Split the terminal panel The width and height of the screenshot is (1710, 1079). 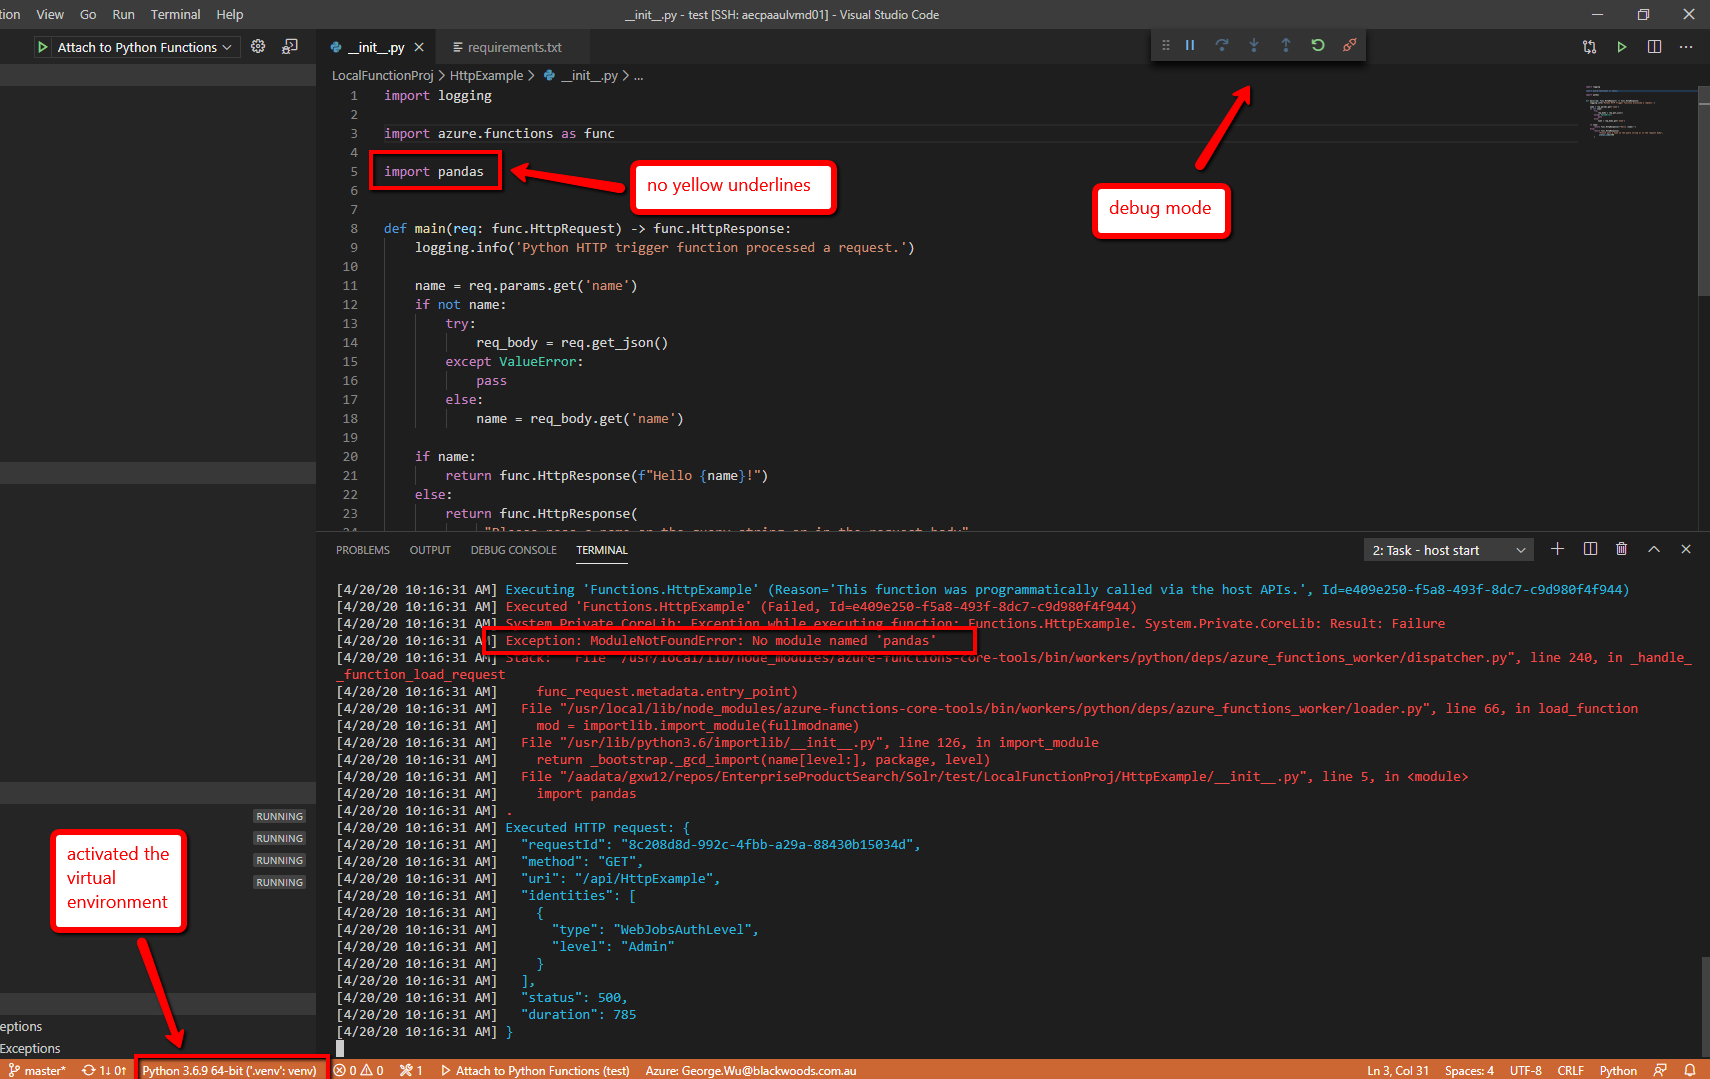[1590, 549]
